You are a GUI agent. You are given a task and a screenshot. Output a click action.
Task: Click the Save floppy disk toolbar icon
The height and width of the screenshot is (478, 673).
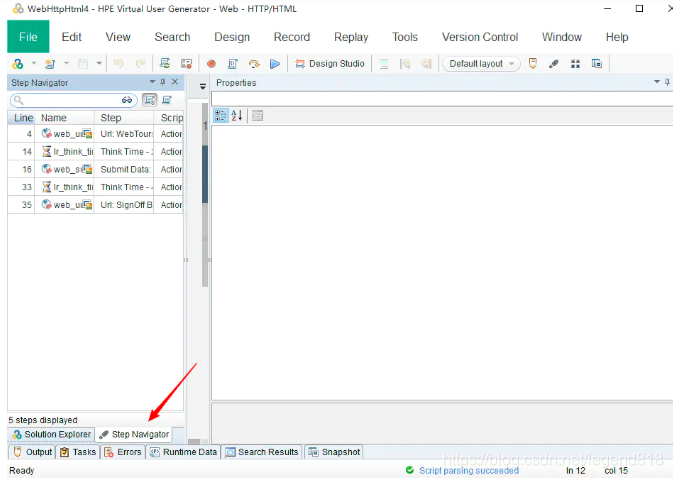tap(83, 64)
